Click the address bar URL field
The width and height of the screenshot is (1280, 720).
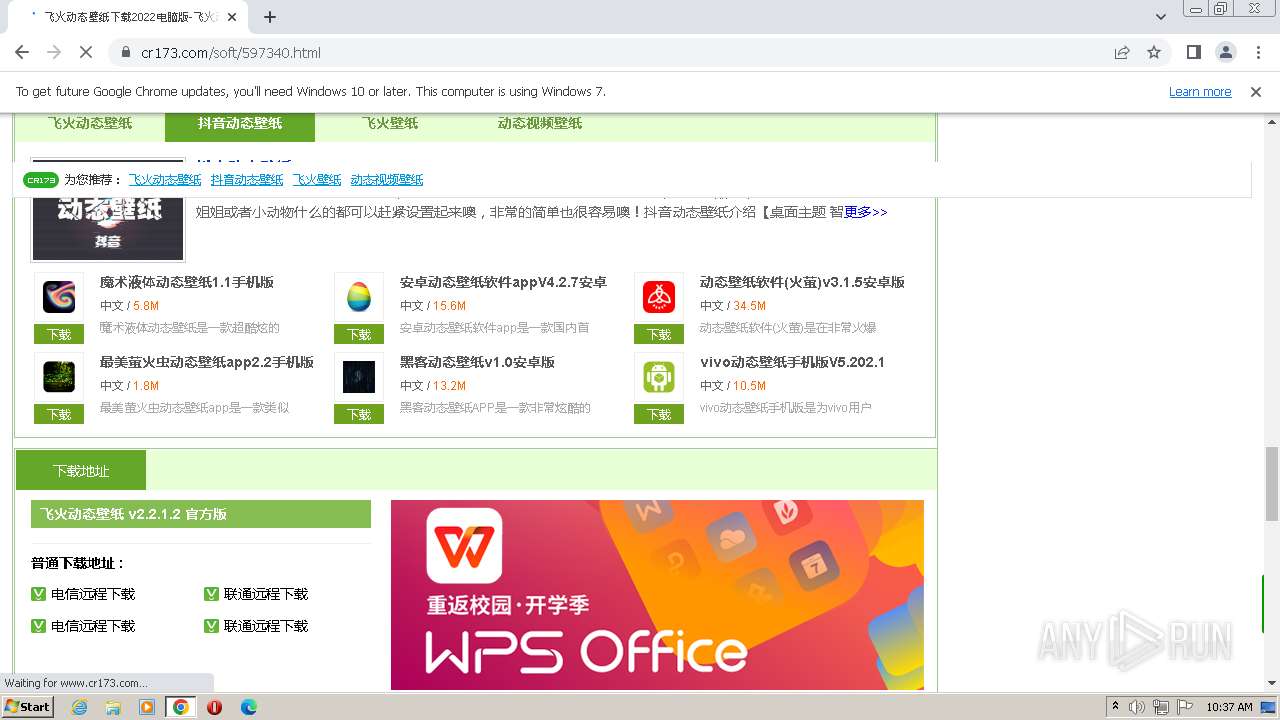(600, 52)
